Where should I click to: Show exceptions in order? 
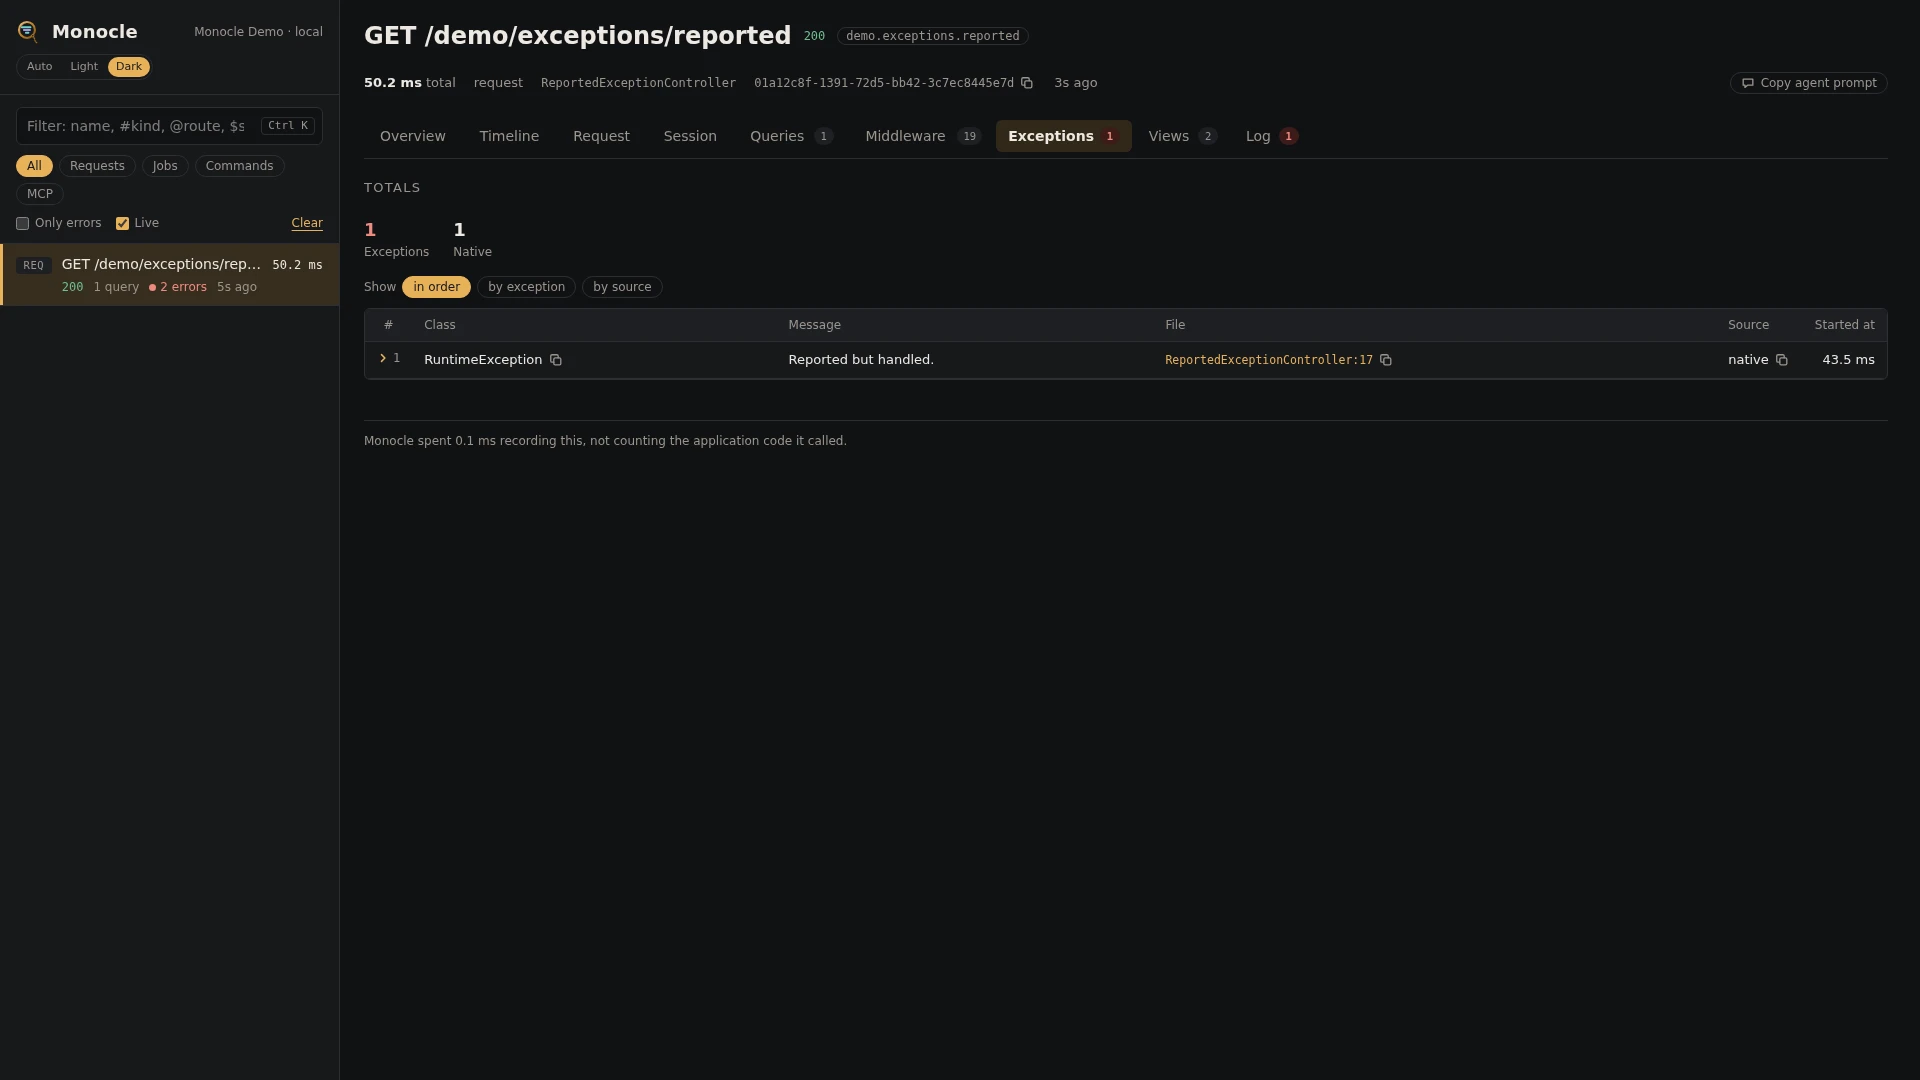pos(437,287)
